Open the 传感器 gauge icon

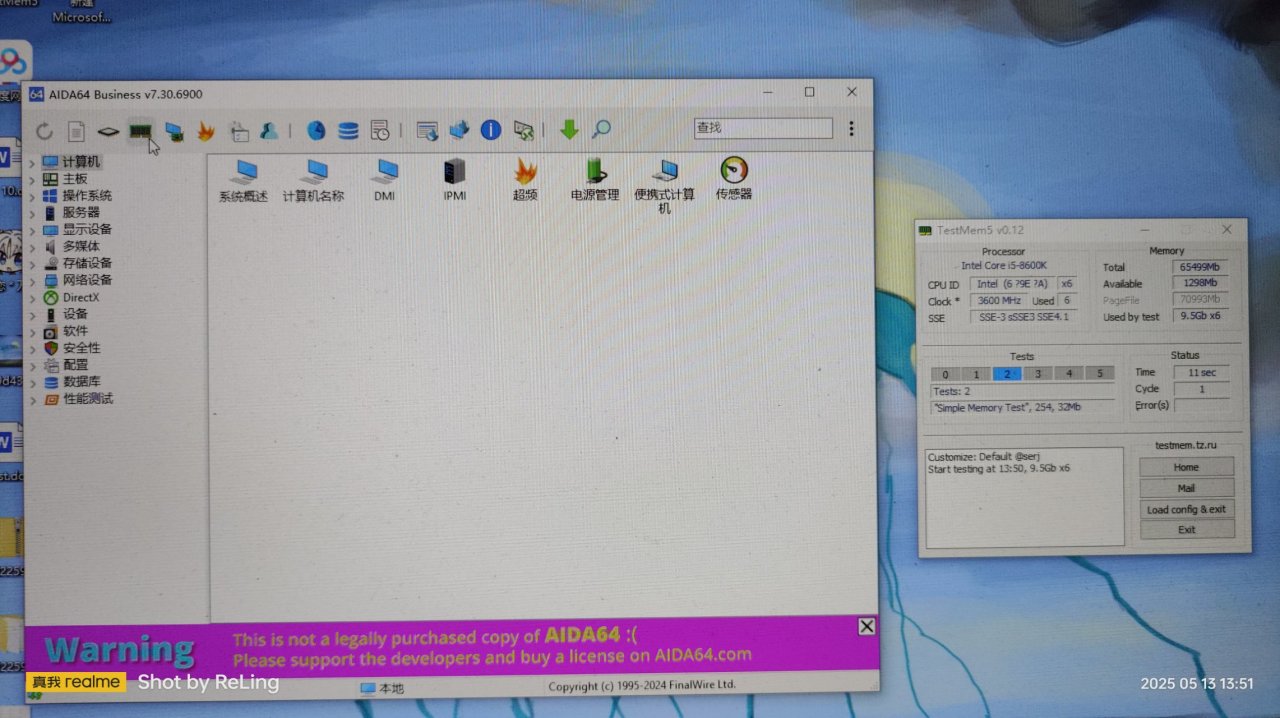point(733,179)
